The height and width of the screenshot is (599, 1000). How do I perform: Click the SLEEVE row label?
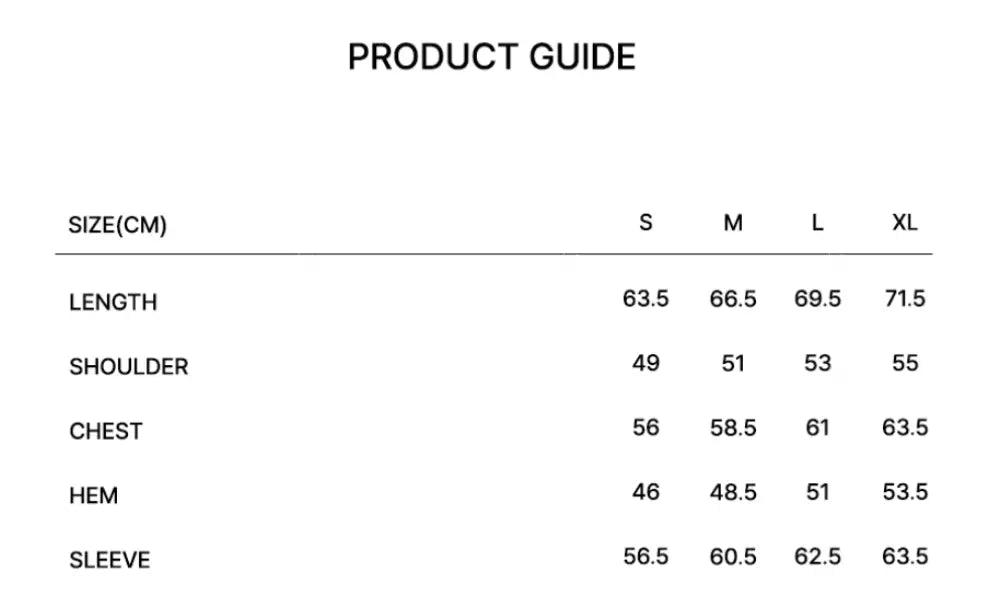tap(109, 560)
